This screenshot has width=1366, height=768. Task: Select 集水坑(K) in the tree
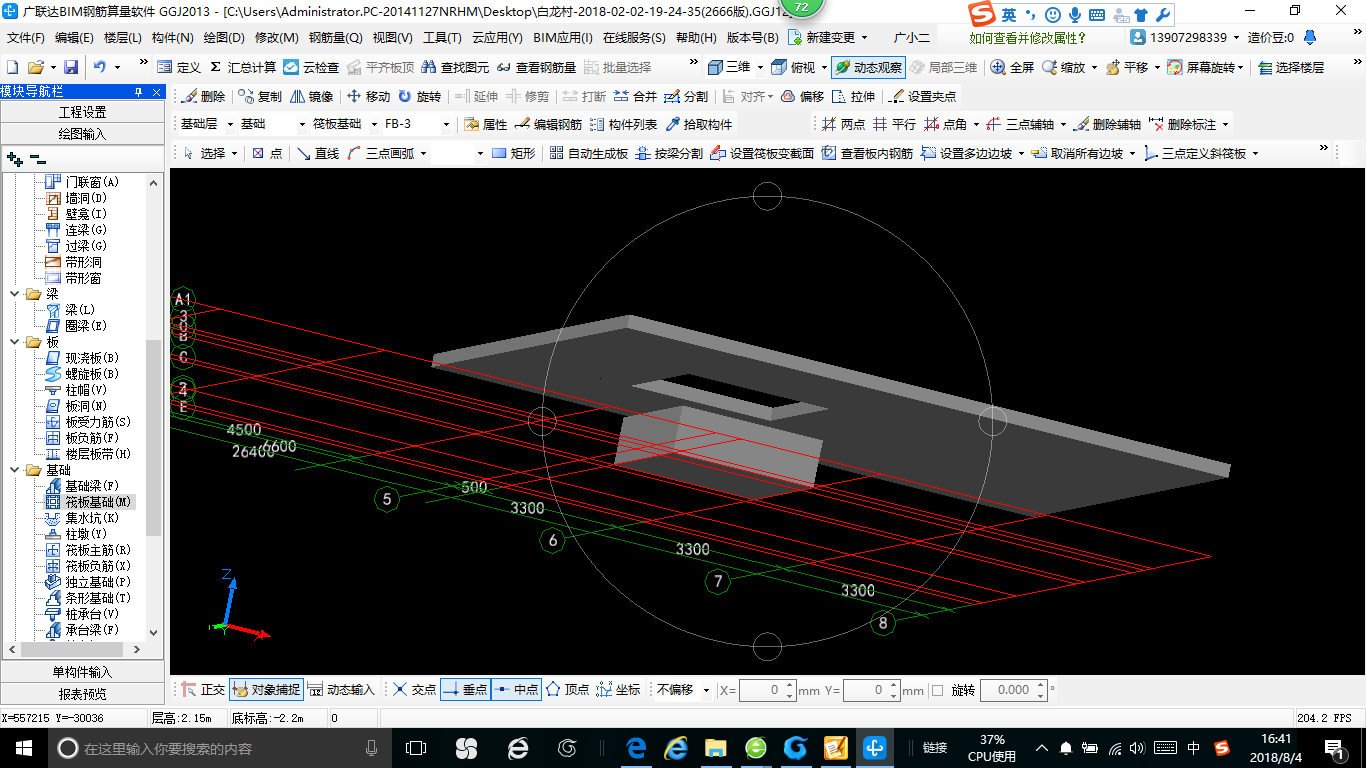(92, 518)
